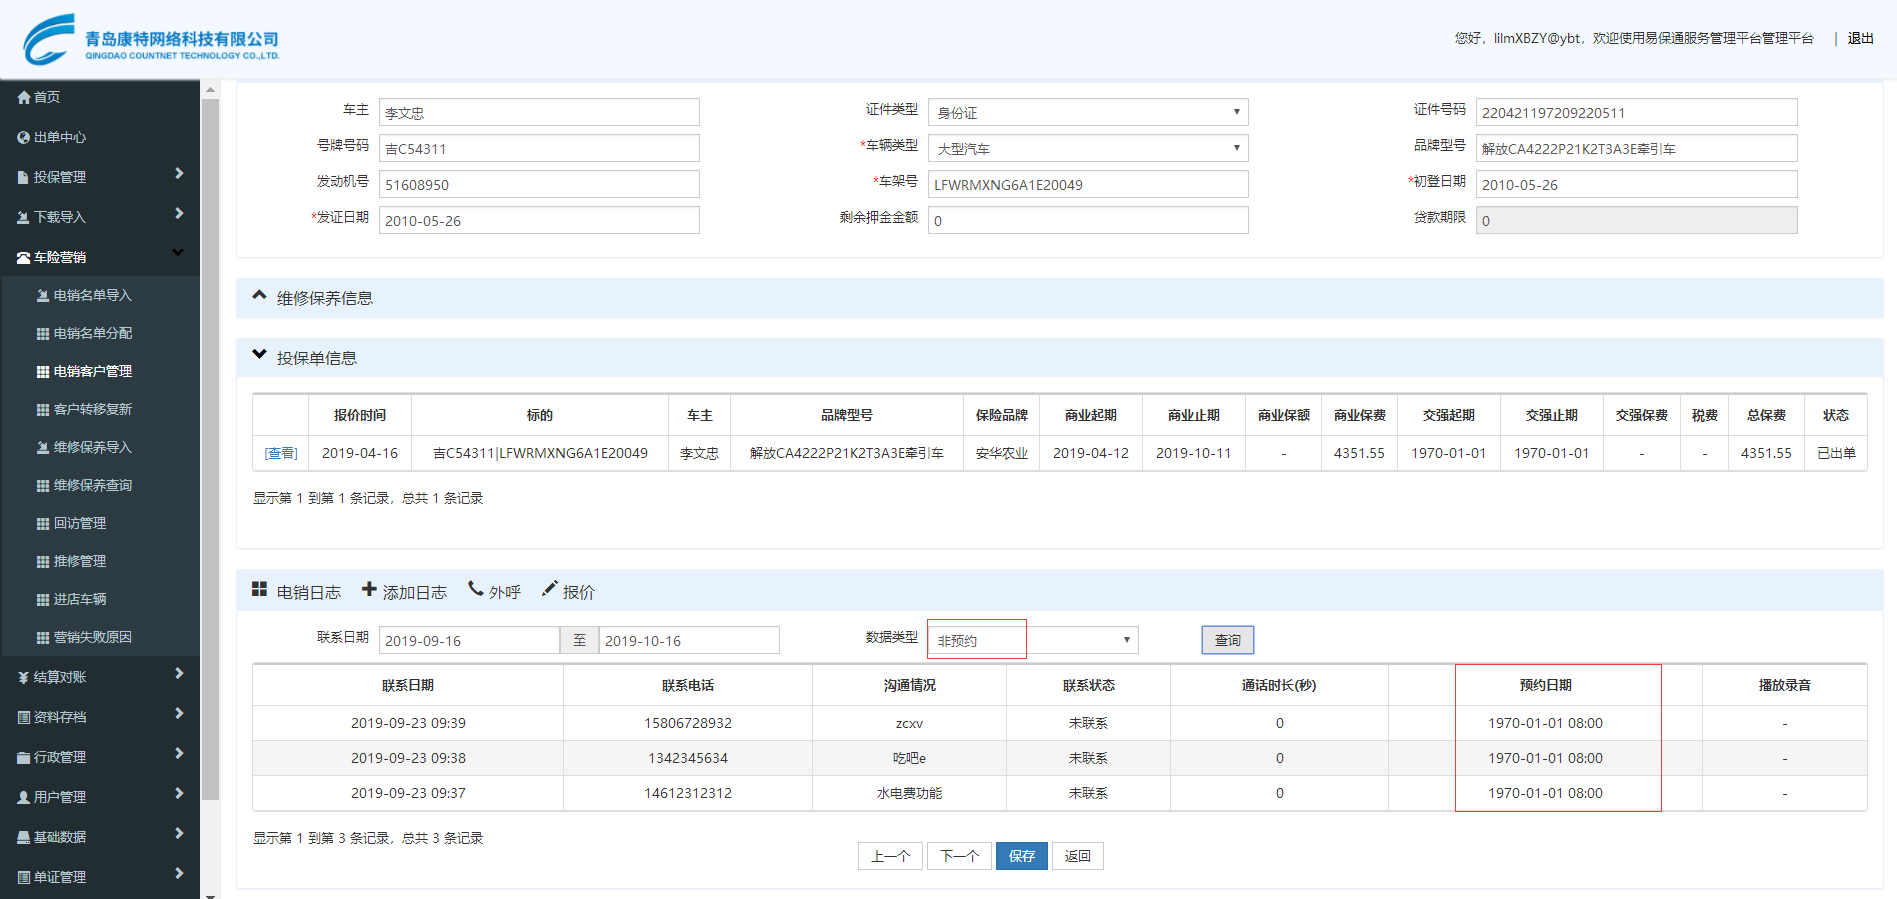This screenshot has height=899, width=1897.
Task: Click the grid icon next to 回访管理
Action: [42, 523]
